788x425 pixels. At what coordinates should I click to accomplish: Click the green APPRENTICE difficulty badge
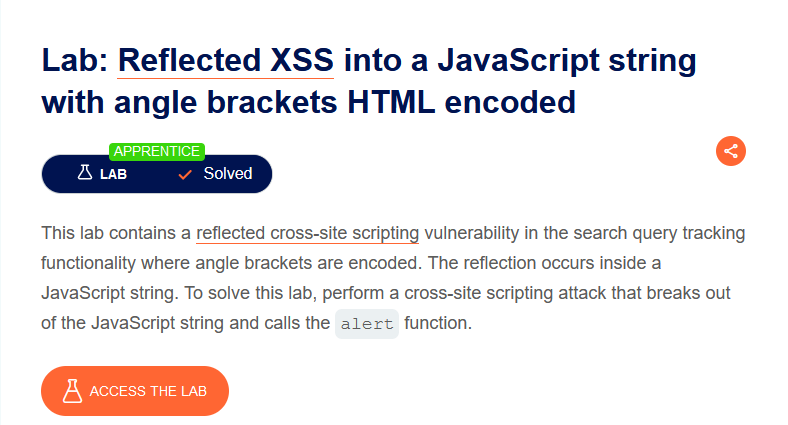157,151
